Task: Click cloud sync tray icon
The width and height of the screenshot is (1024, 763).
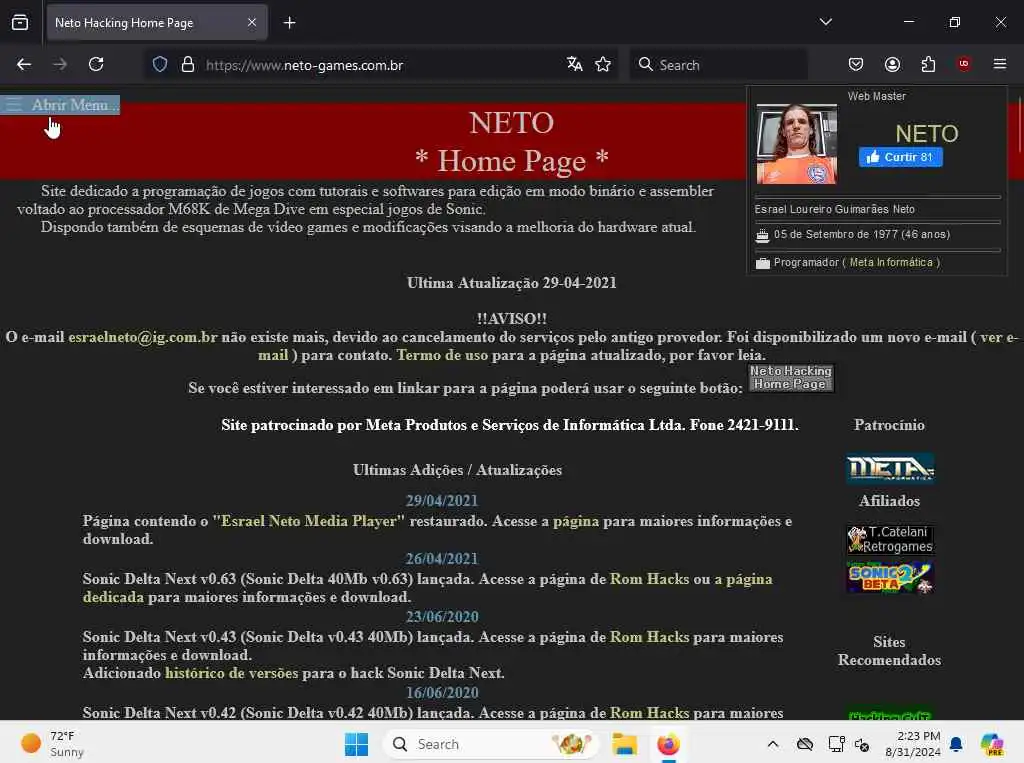Action: [805, 744]
